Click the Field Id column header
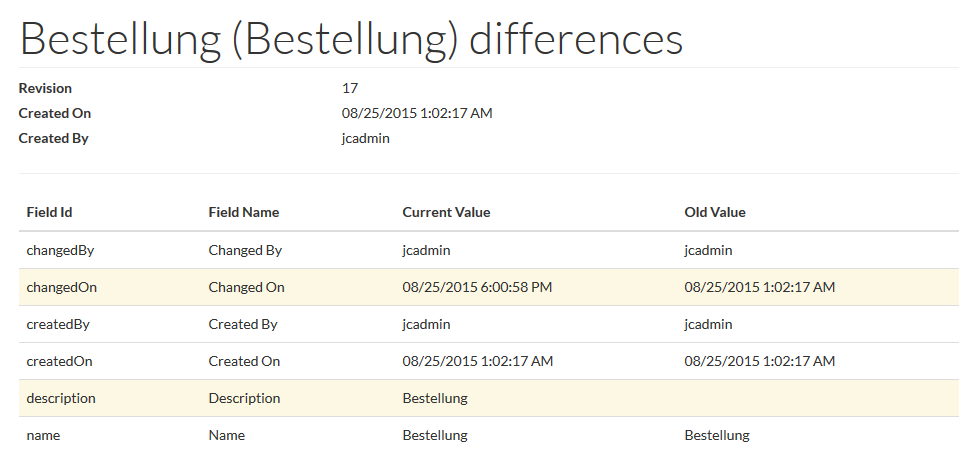The height and width of the screenshot is (467, 968). pyautogui.click(x=47, y=212)
